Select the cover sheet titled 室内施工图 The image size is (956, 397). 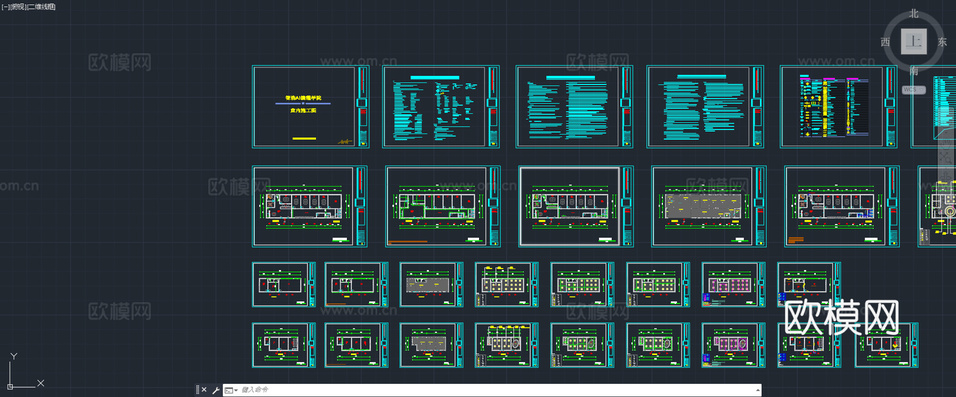point(310,107)
